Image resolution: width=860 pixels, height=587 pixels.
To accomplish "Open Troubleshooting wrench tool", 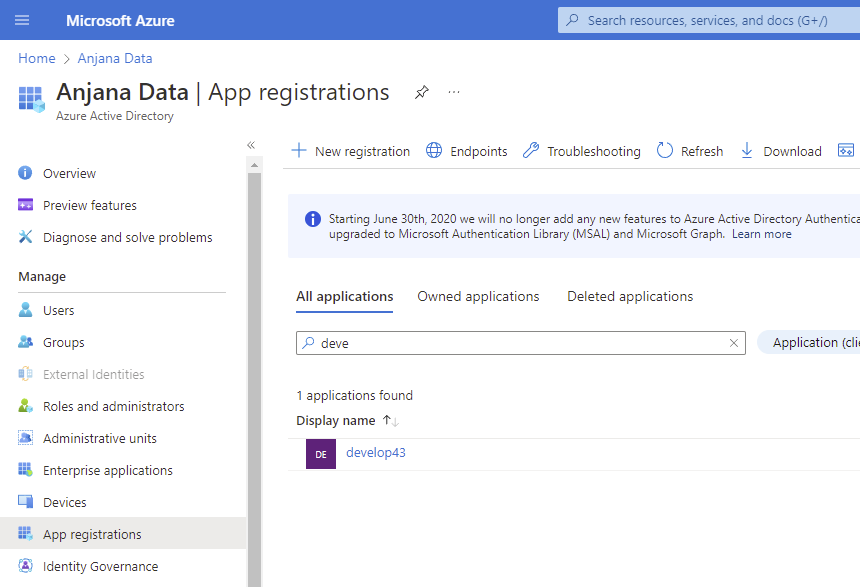I will click(x=581, y=151).
